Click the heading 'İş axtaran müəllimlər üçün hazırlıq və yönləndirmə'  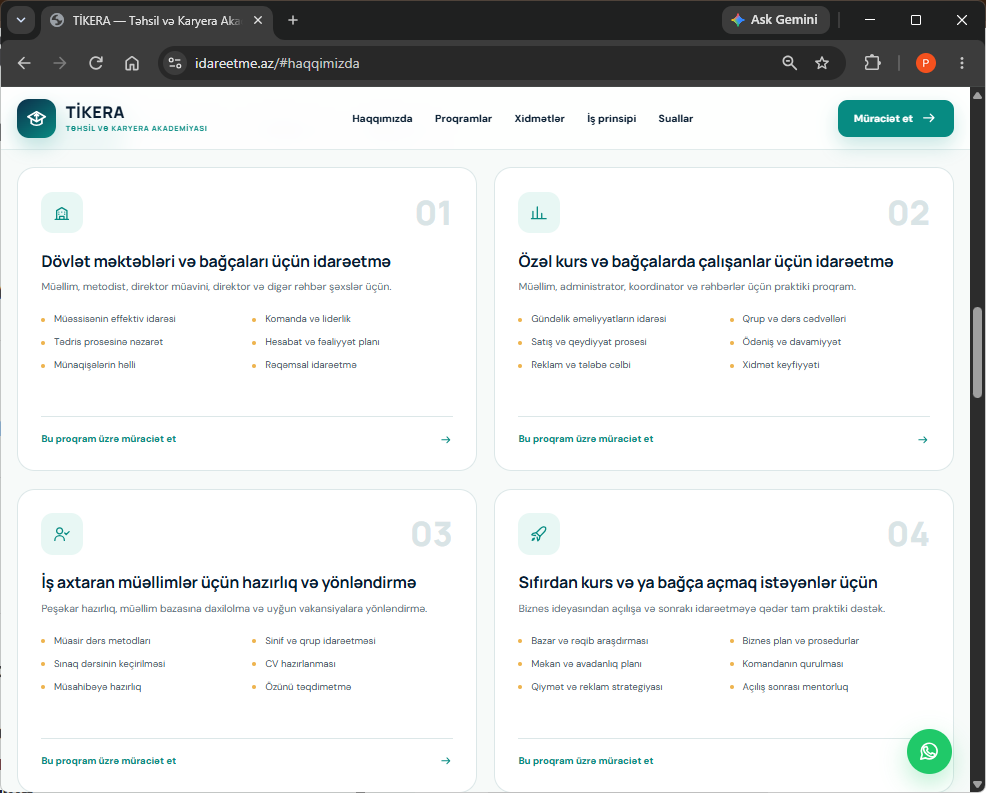click(x=229, y=583)
